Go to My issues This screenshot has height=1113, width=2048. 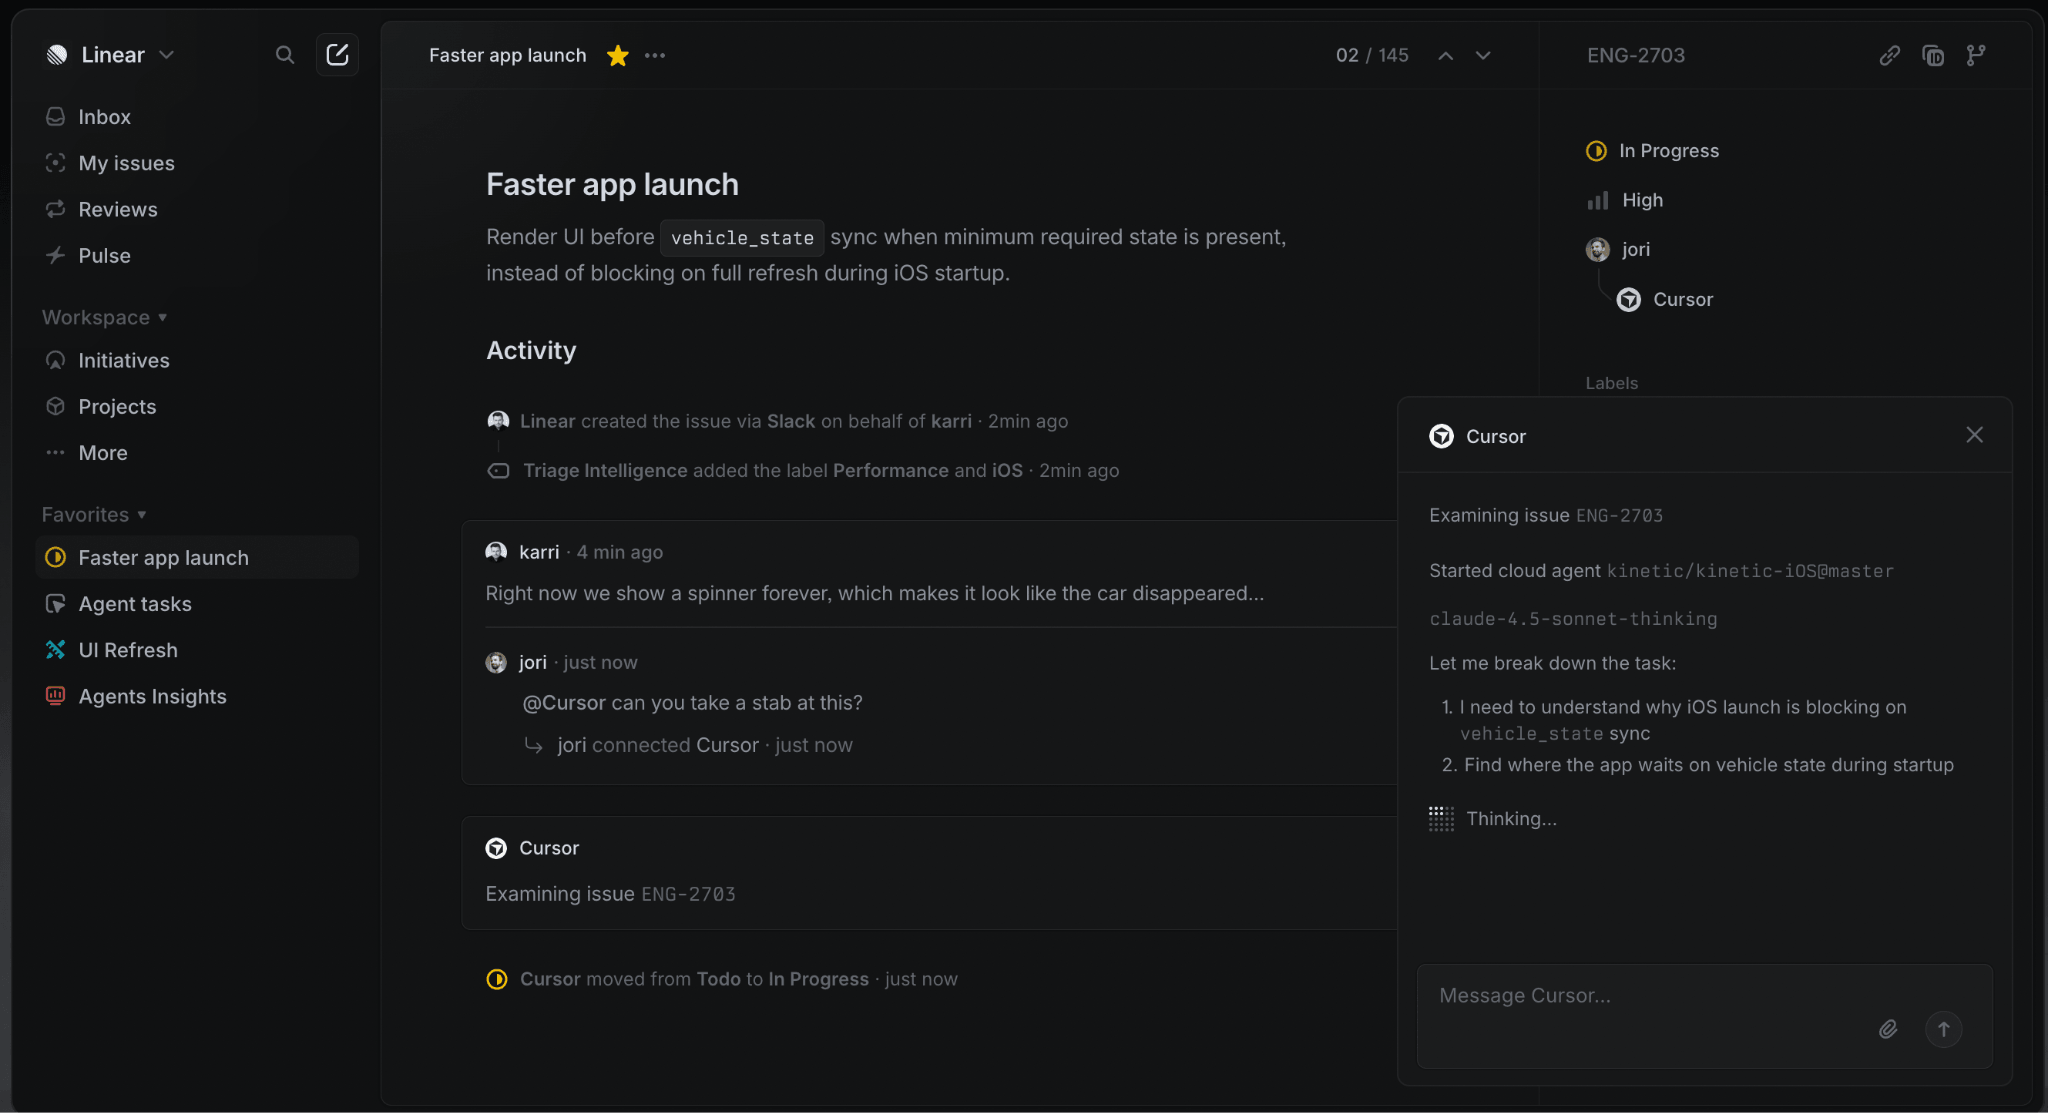click(126, 163)
